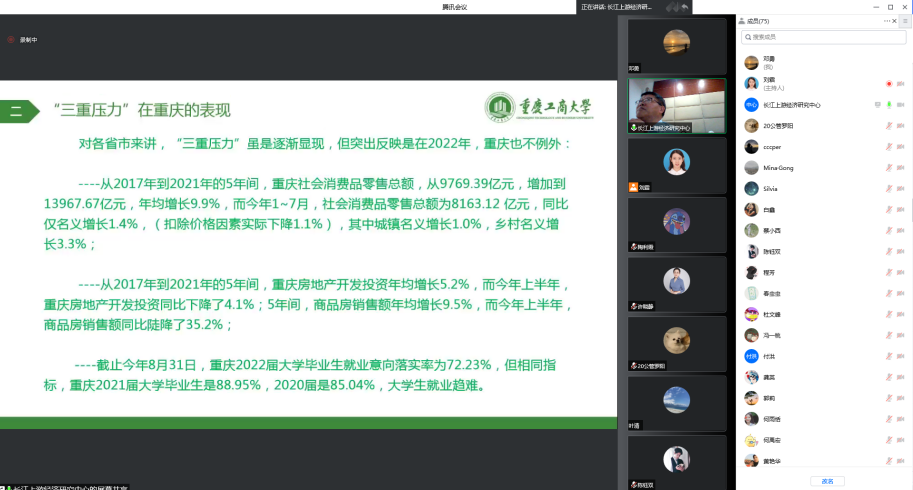Click the 录制中 recording indicator
The image size is (913, 490).
tap(22, 40)
